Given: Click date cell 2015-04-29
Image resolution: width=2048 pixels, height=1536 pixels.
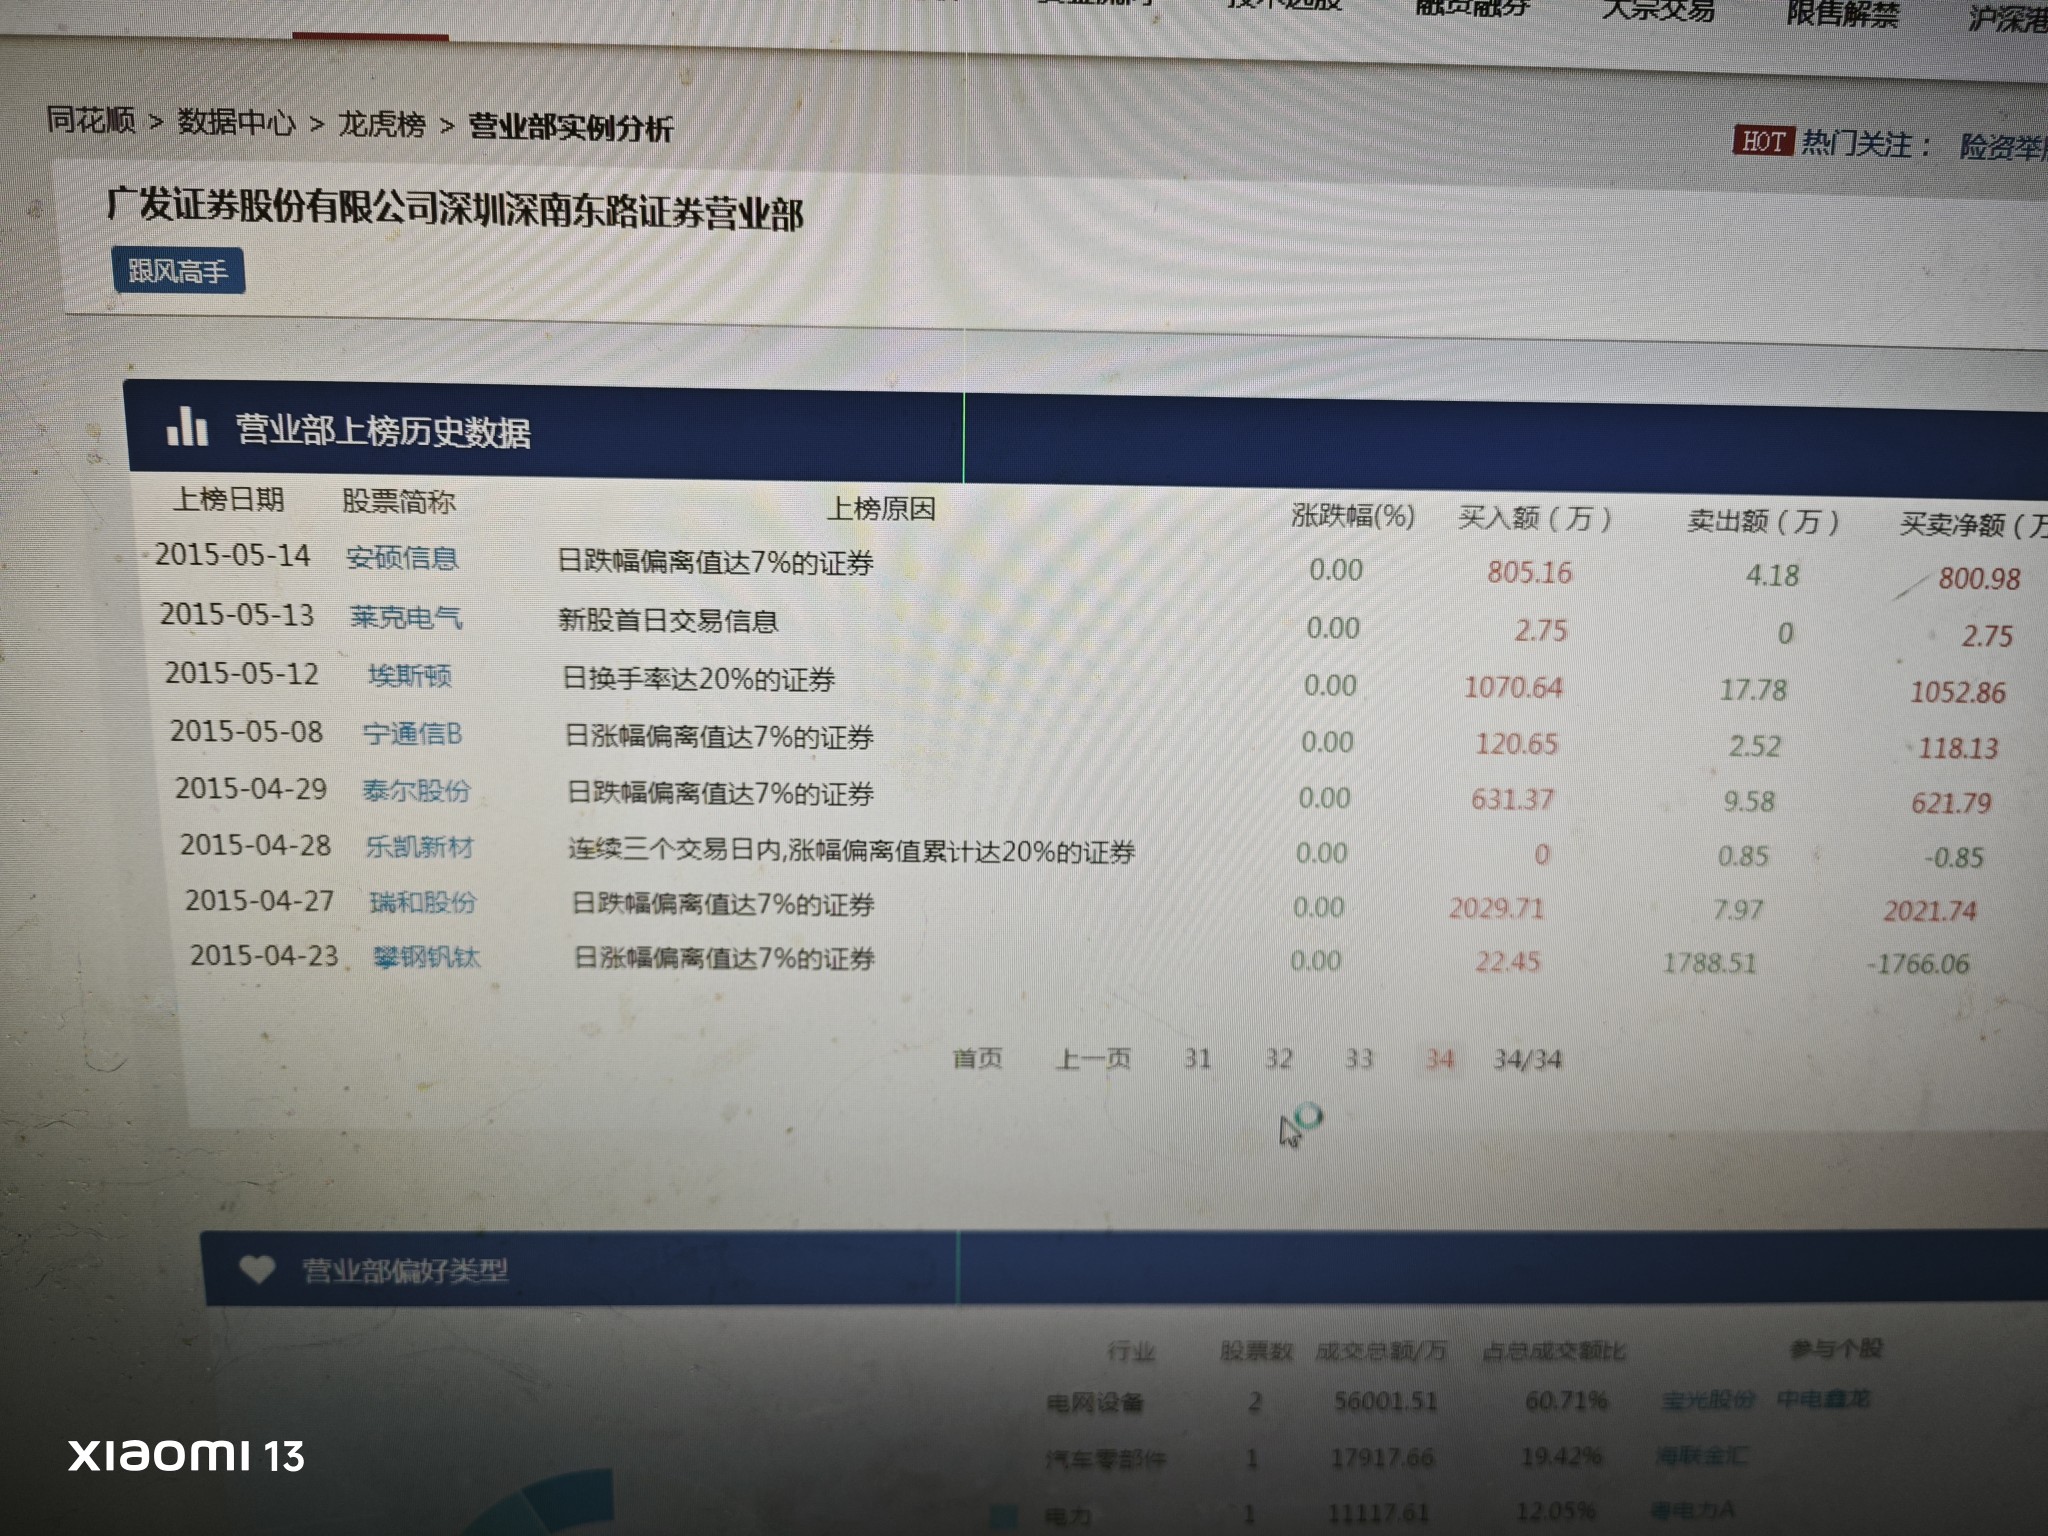Looking at the screenshot, I should click(251, 789).
